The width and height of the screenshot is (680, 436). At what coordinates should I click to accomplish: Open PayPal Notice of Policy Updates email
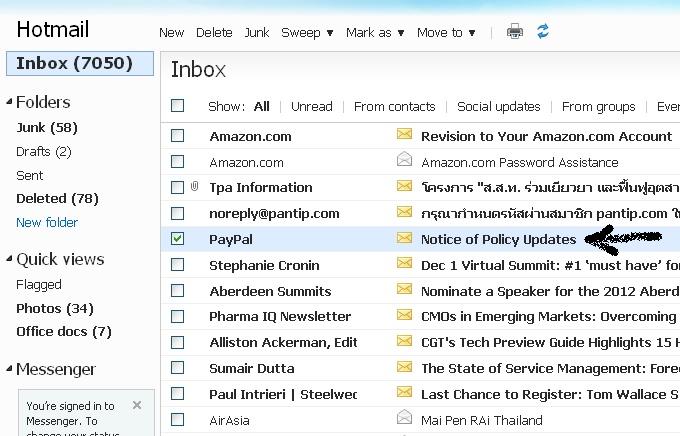(498, 239)
